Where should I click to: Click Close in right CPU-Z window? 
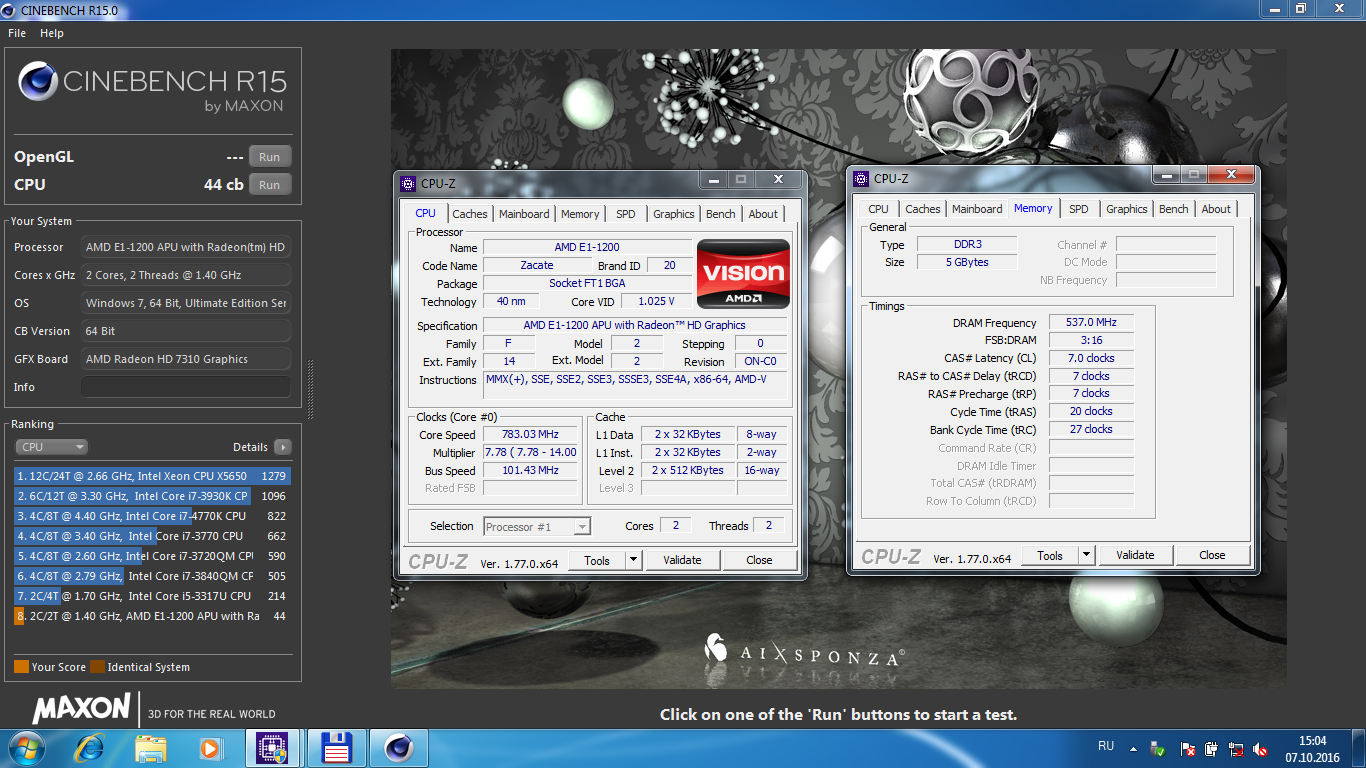1212,555
